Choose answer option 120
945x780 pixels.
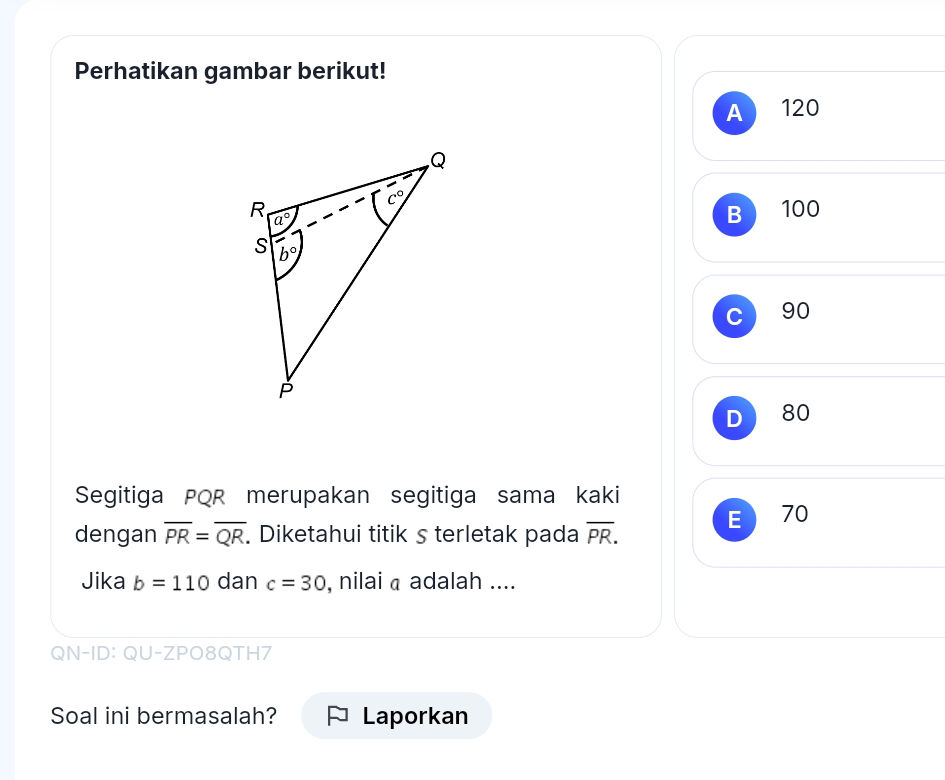[800, 108]
